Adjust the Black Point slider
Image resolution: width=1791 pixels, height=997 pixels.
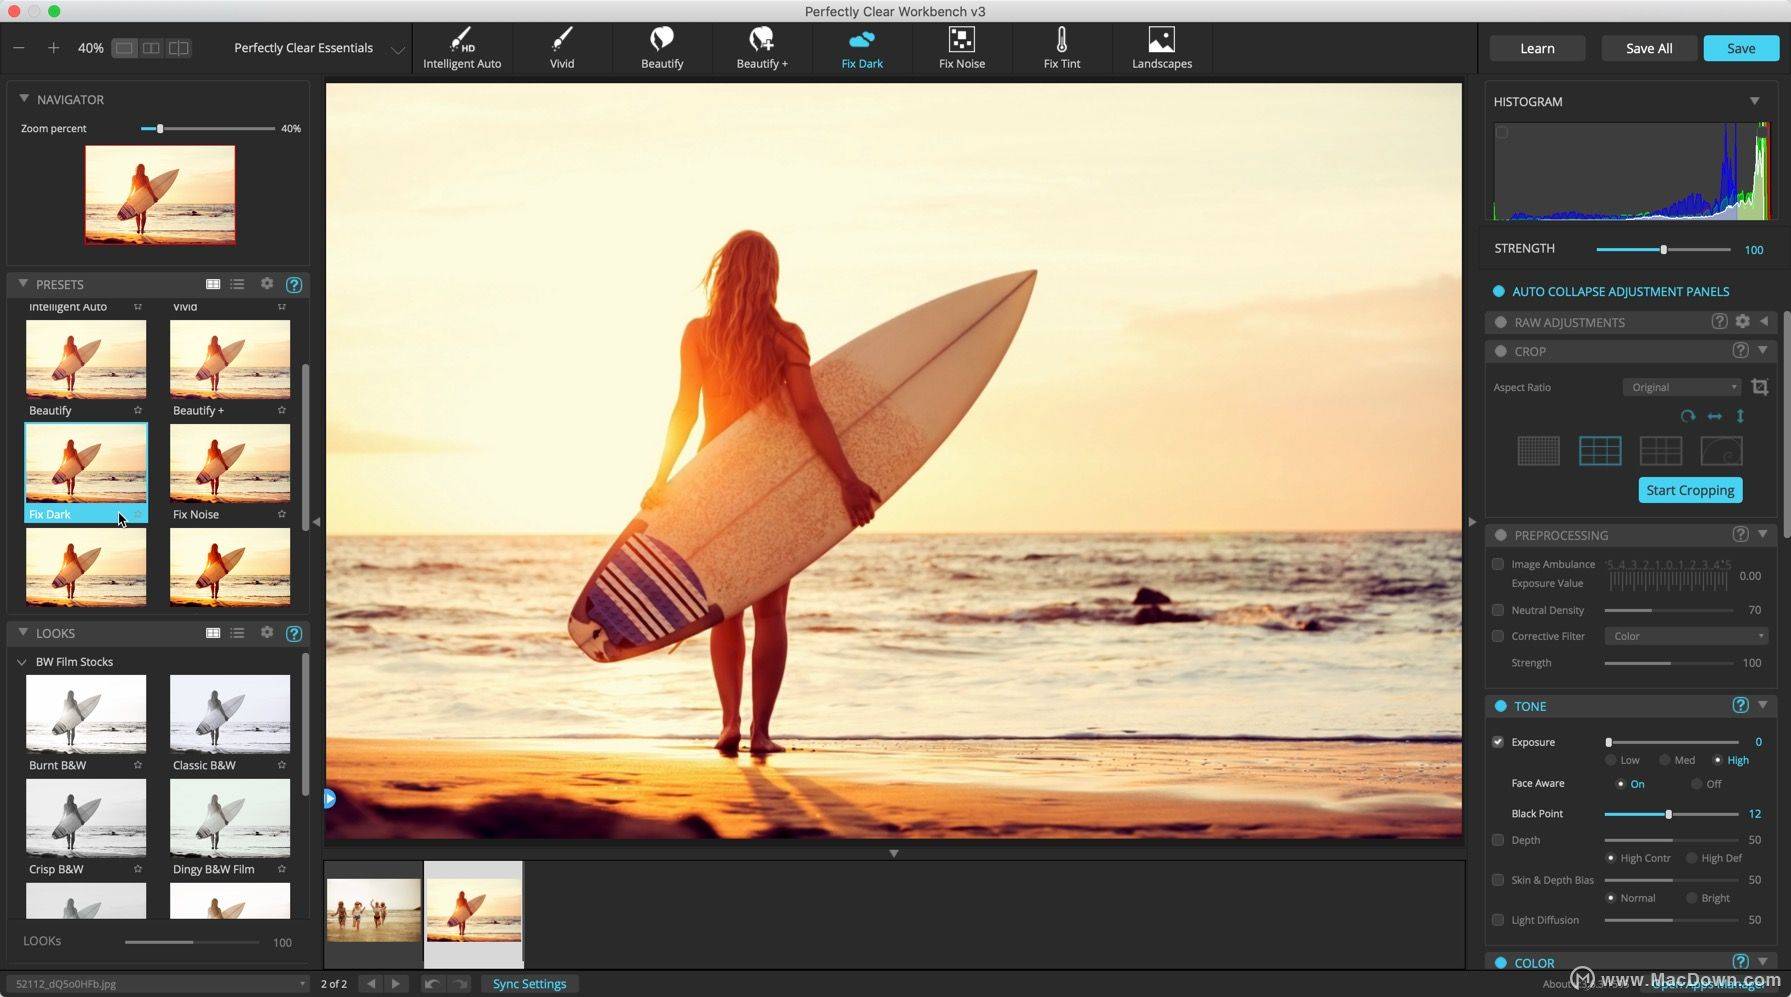coord(1668,814)
